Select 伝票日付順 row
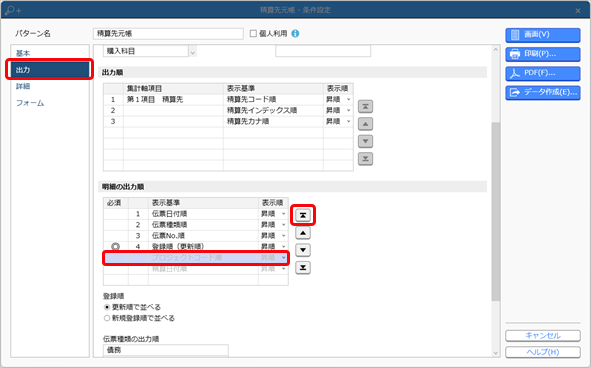This screenshot has height=368, width=591. 196,214
